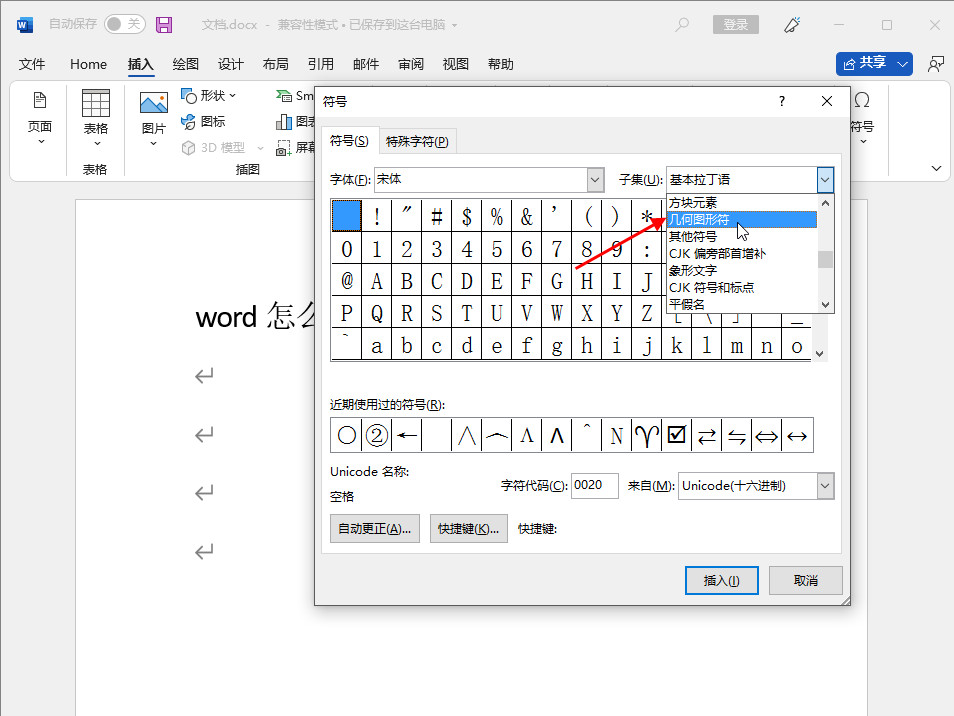
Task: Choose 方块元素 from the subset list
Action: click(742, 203)
